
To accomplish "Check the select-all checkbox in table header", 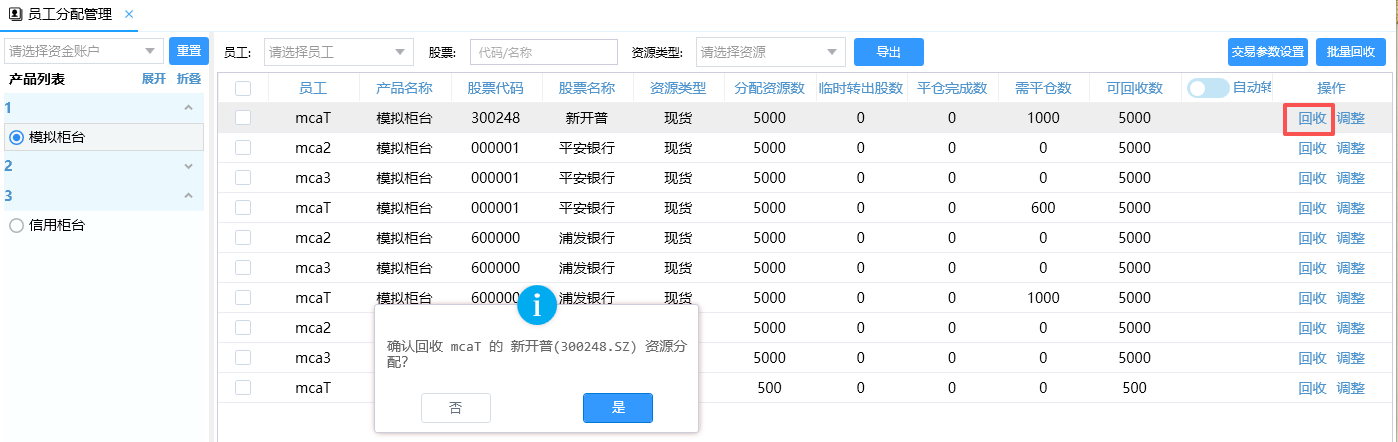I will coord(243,88).
